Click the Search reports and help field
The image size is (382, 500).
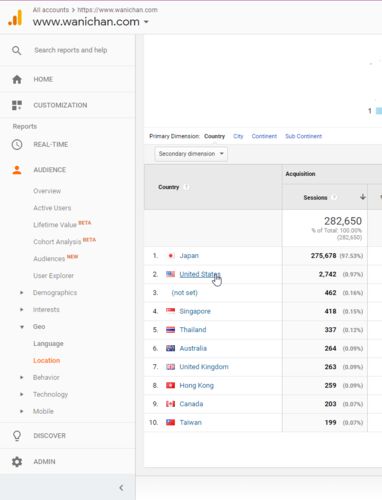point(71,50)
